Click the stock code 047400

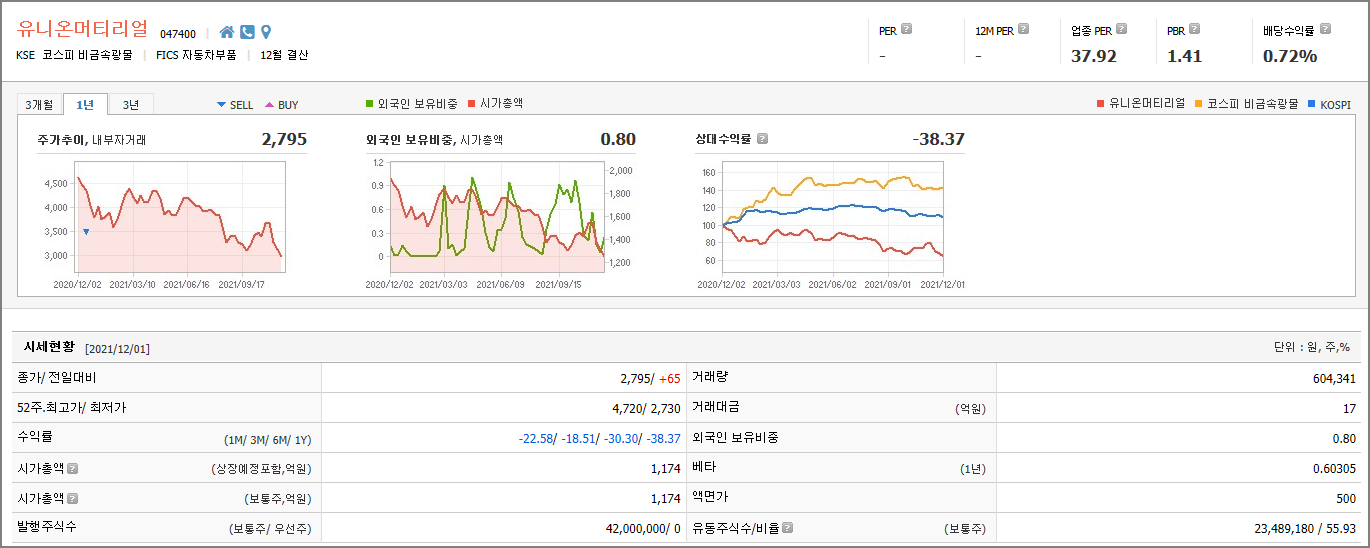[178, 34]
